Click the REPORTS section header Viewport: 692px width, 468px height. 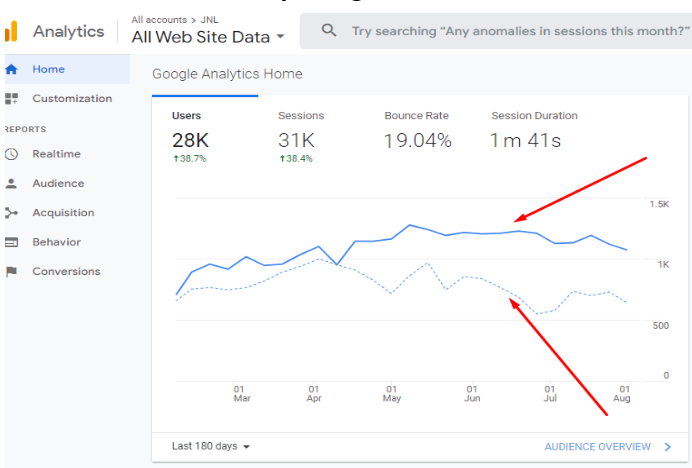click(26, 129)
